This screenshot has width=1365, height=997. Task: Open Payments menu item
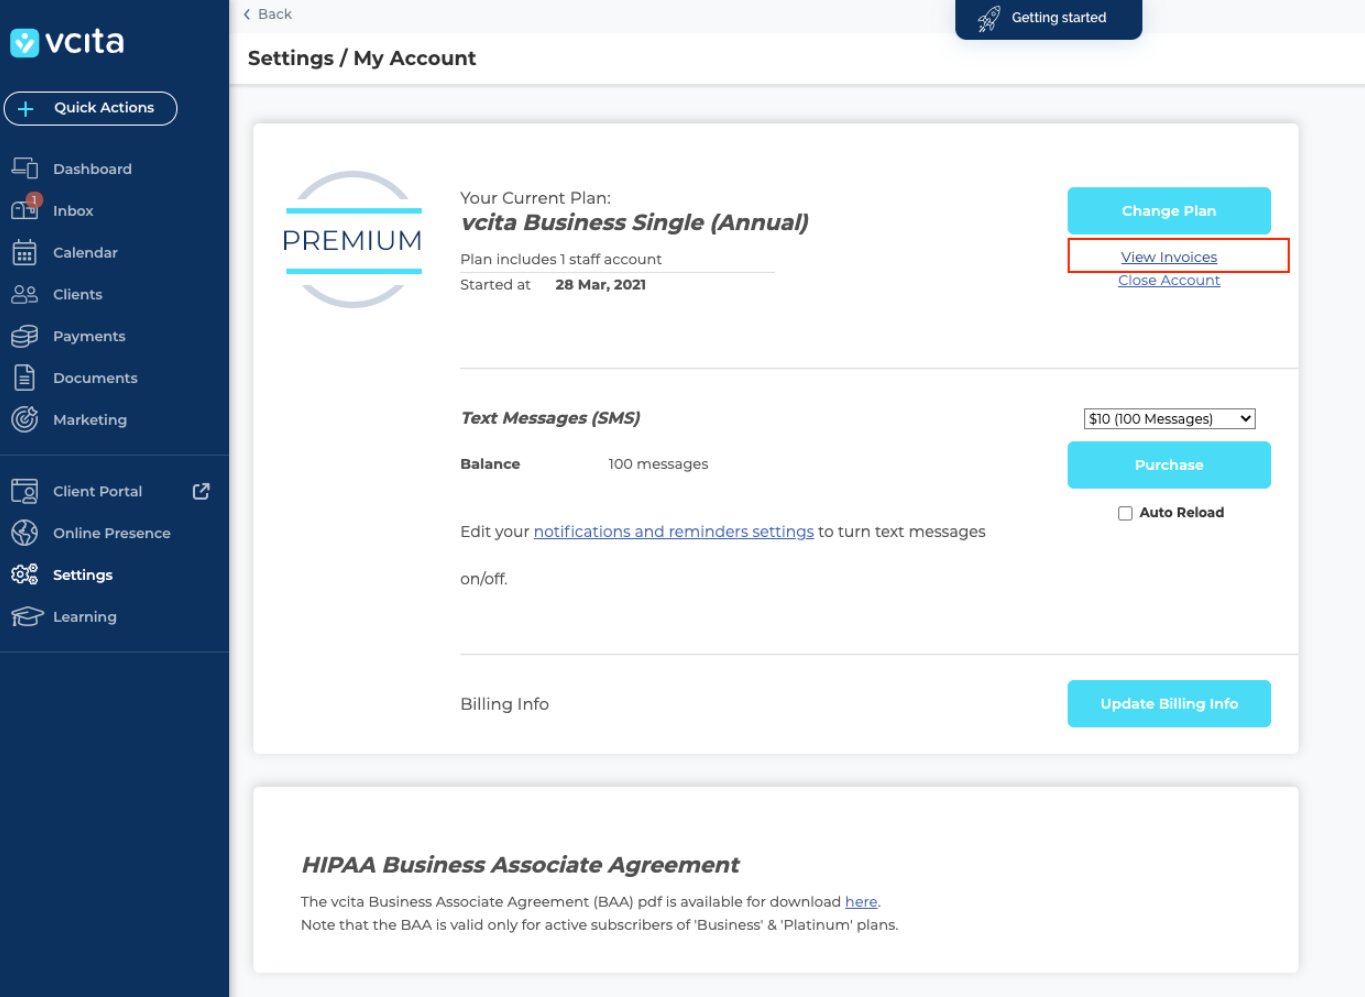(x=89, y=337)
